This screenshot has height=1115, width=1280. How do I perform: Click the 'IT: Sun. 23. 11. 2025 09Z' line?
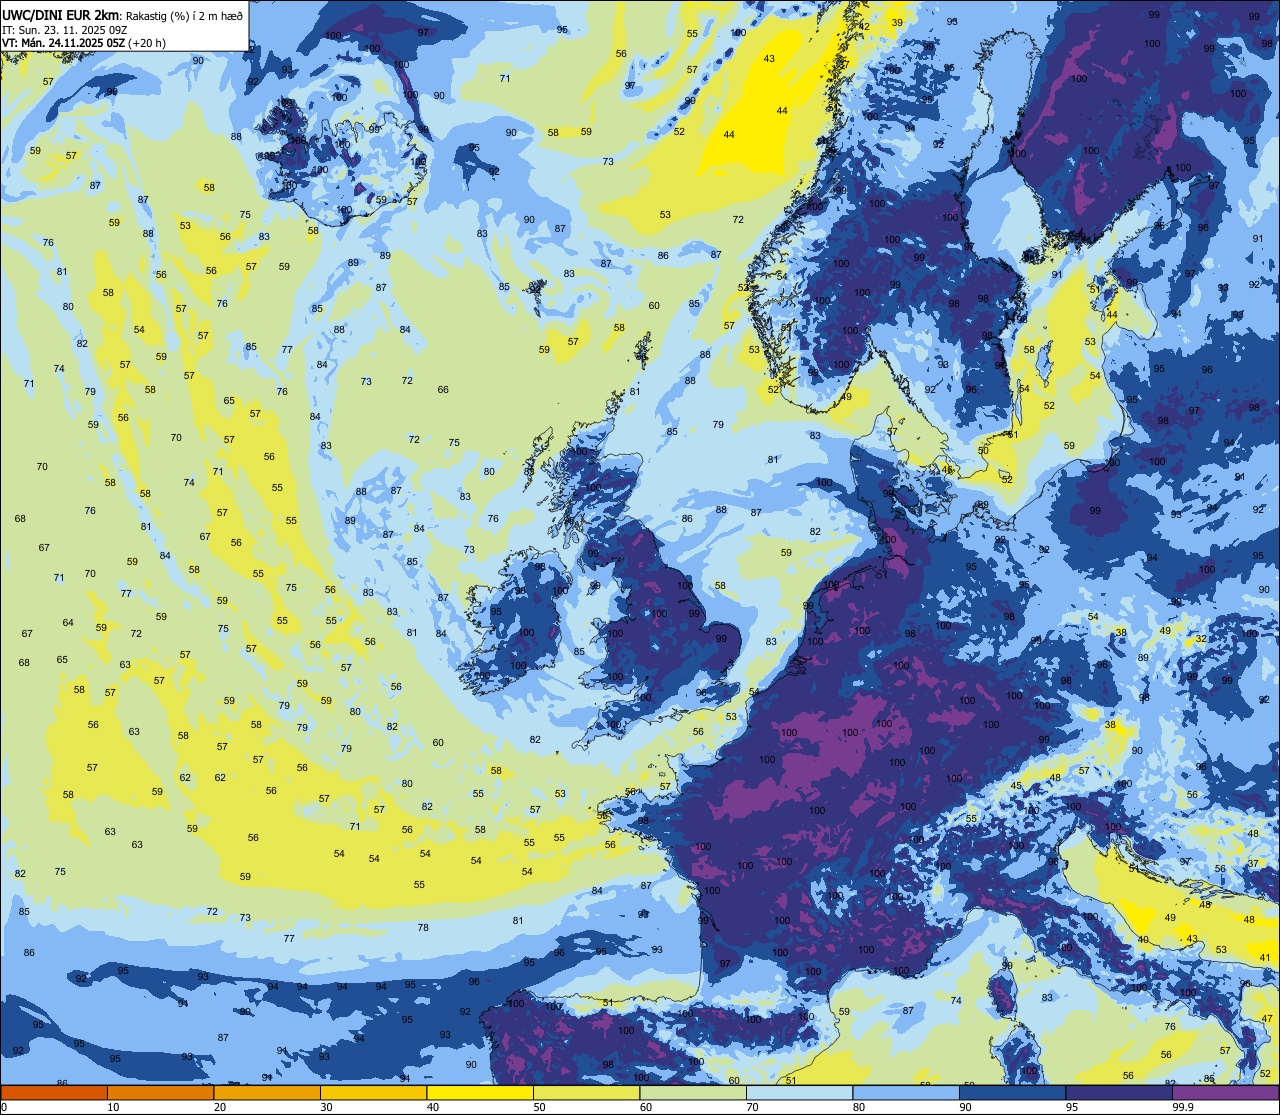coord(64,30)
